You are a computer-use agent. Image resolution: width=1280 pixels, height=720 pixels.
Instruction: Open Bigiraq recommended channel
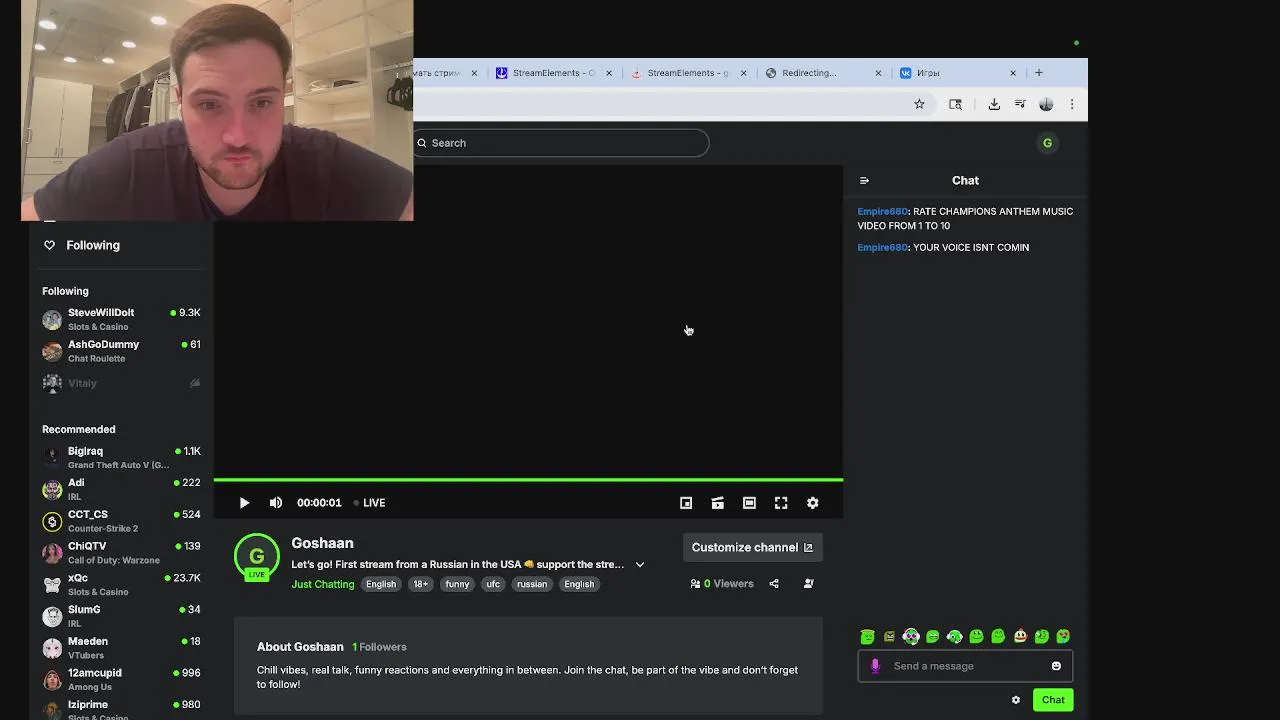(121, 457)
